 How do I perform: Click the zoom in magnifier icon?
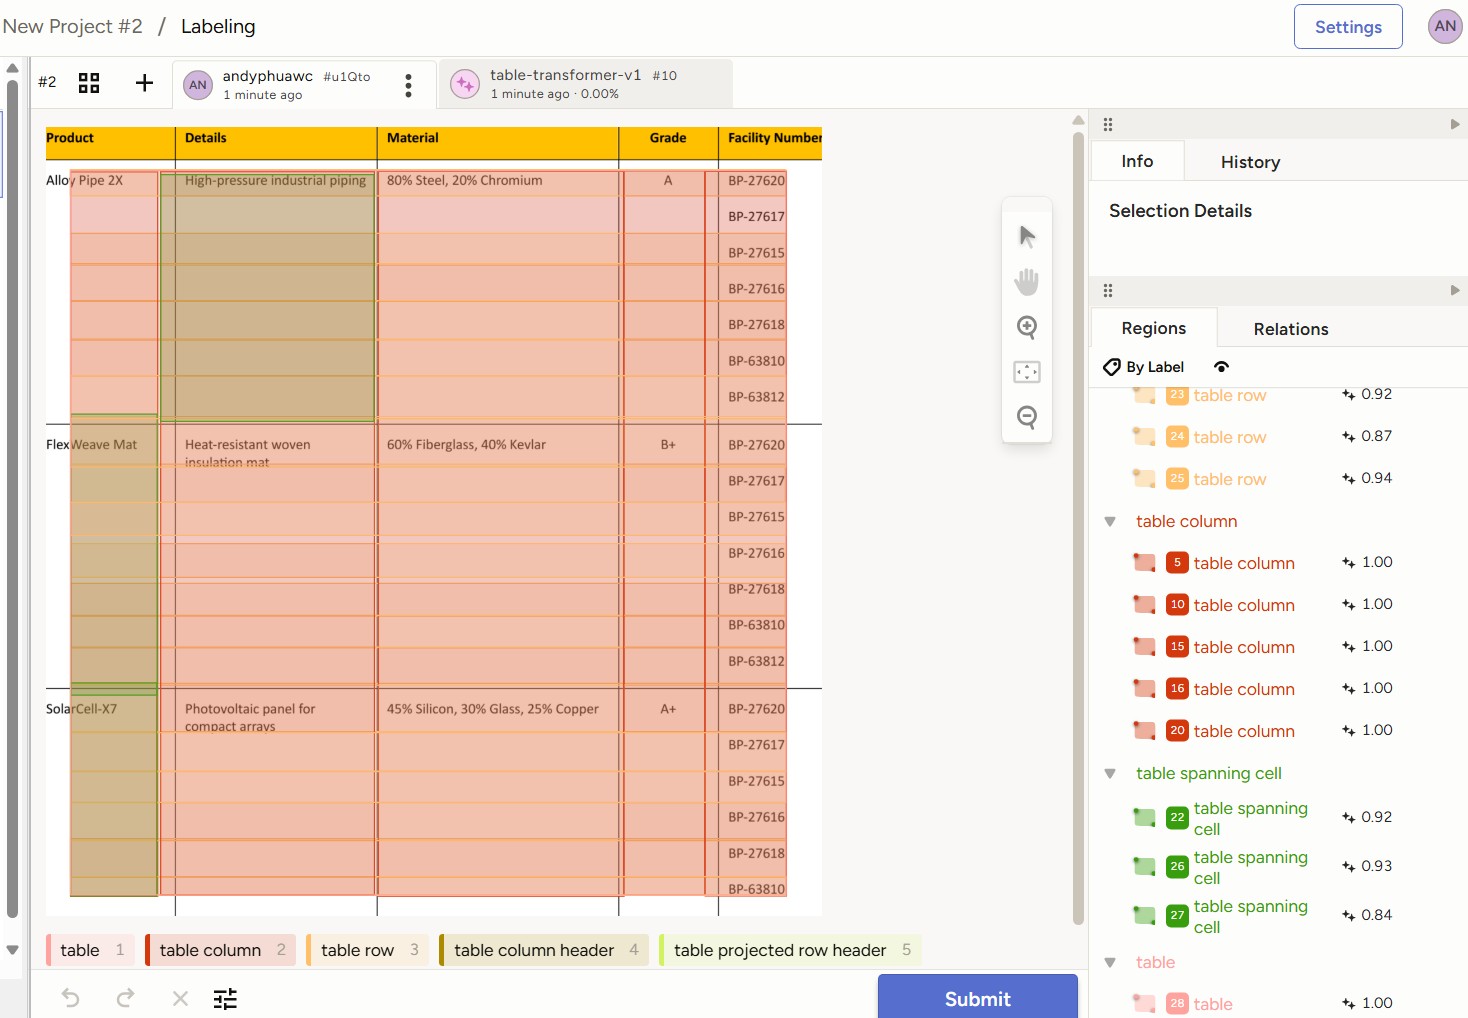pos(1027,327)
